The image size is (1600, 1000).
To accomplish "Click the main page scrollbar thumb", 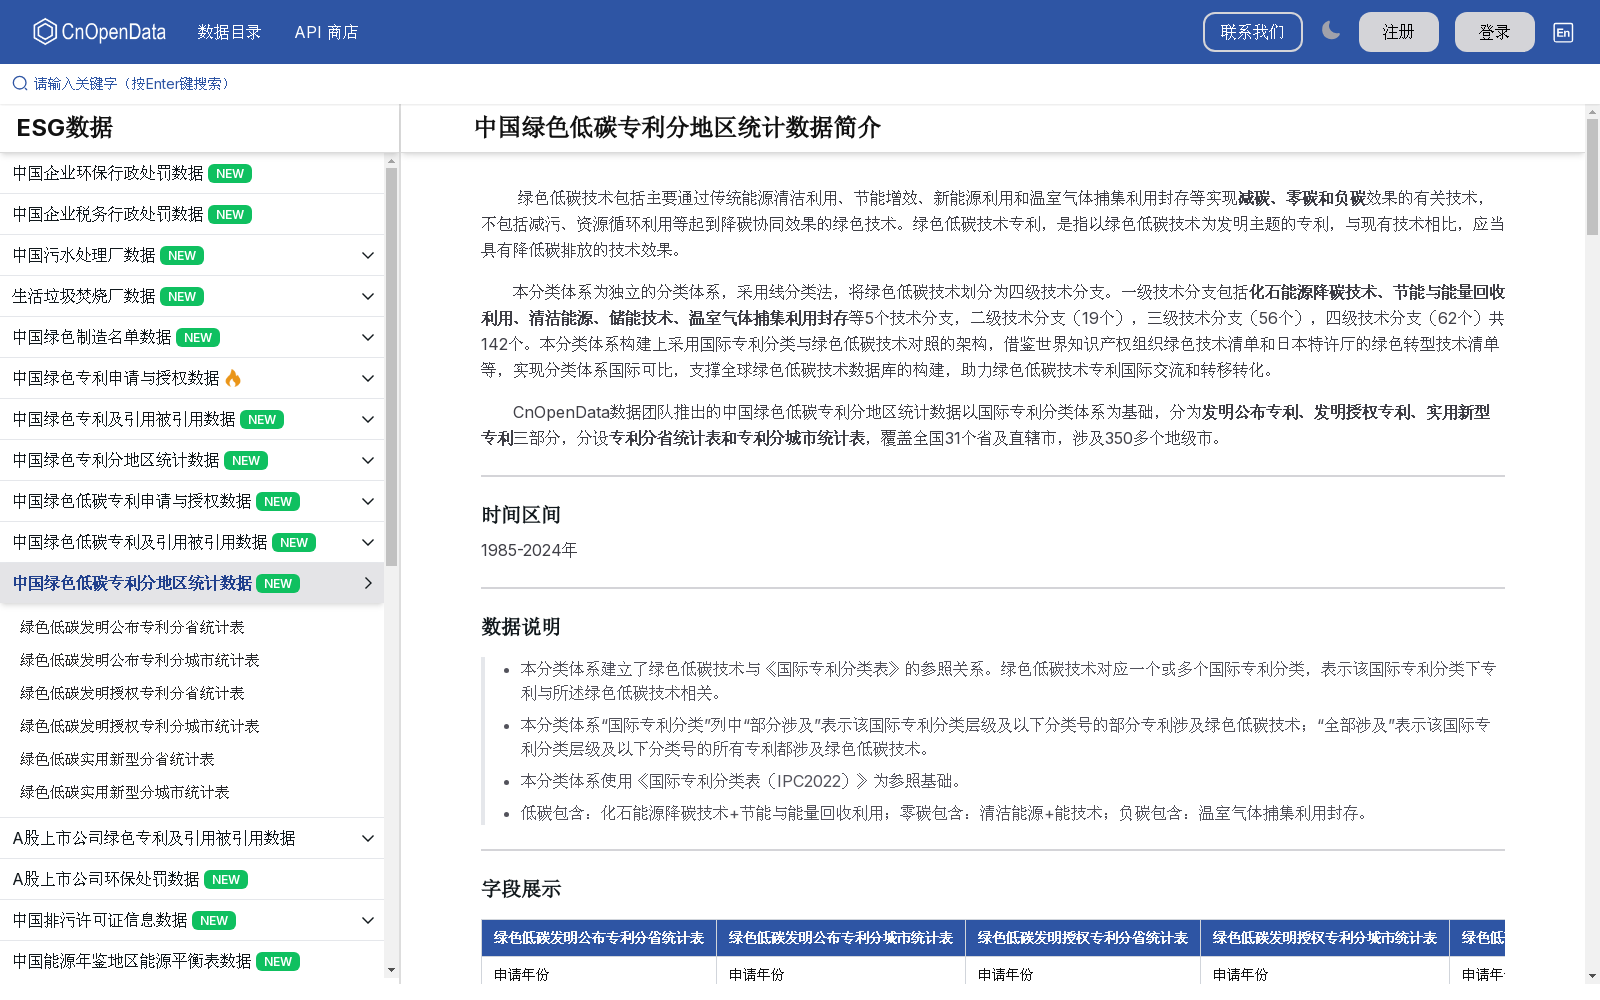I will pyautogui.click(x=1592, y=177).
